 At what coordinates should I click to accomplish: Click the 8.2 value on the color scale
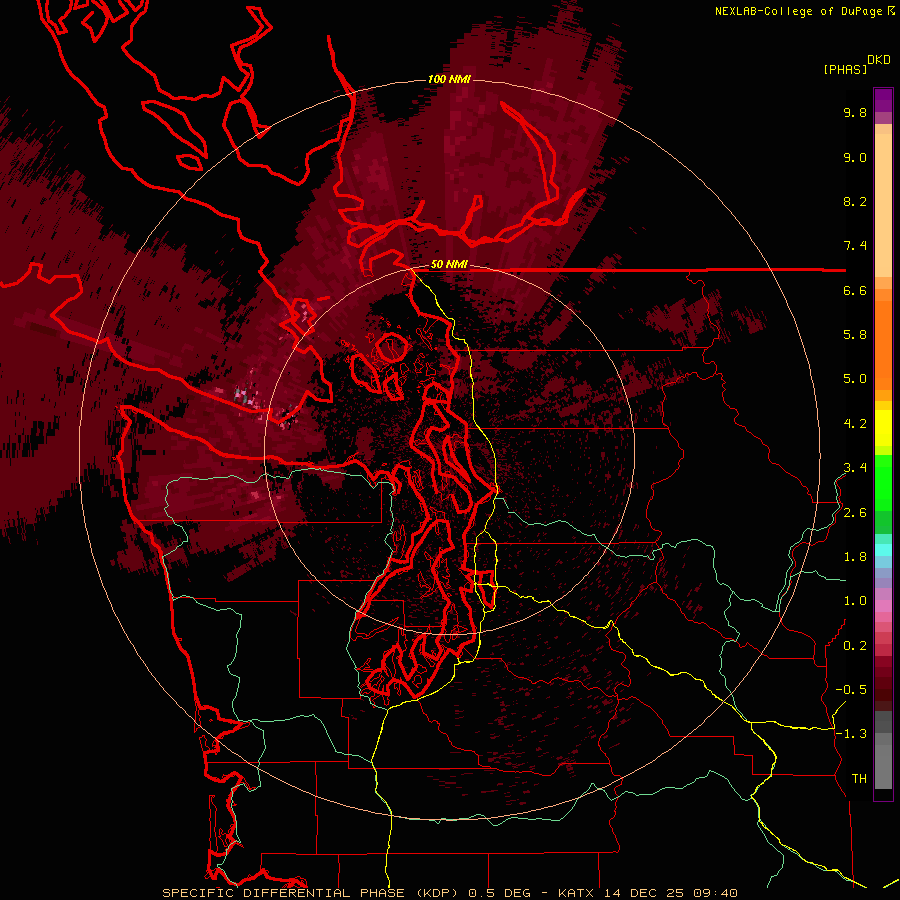855,201
